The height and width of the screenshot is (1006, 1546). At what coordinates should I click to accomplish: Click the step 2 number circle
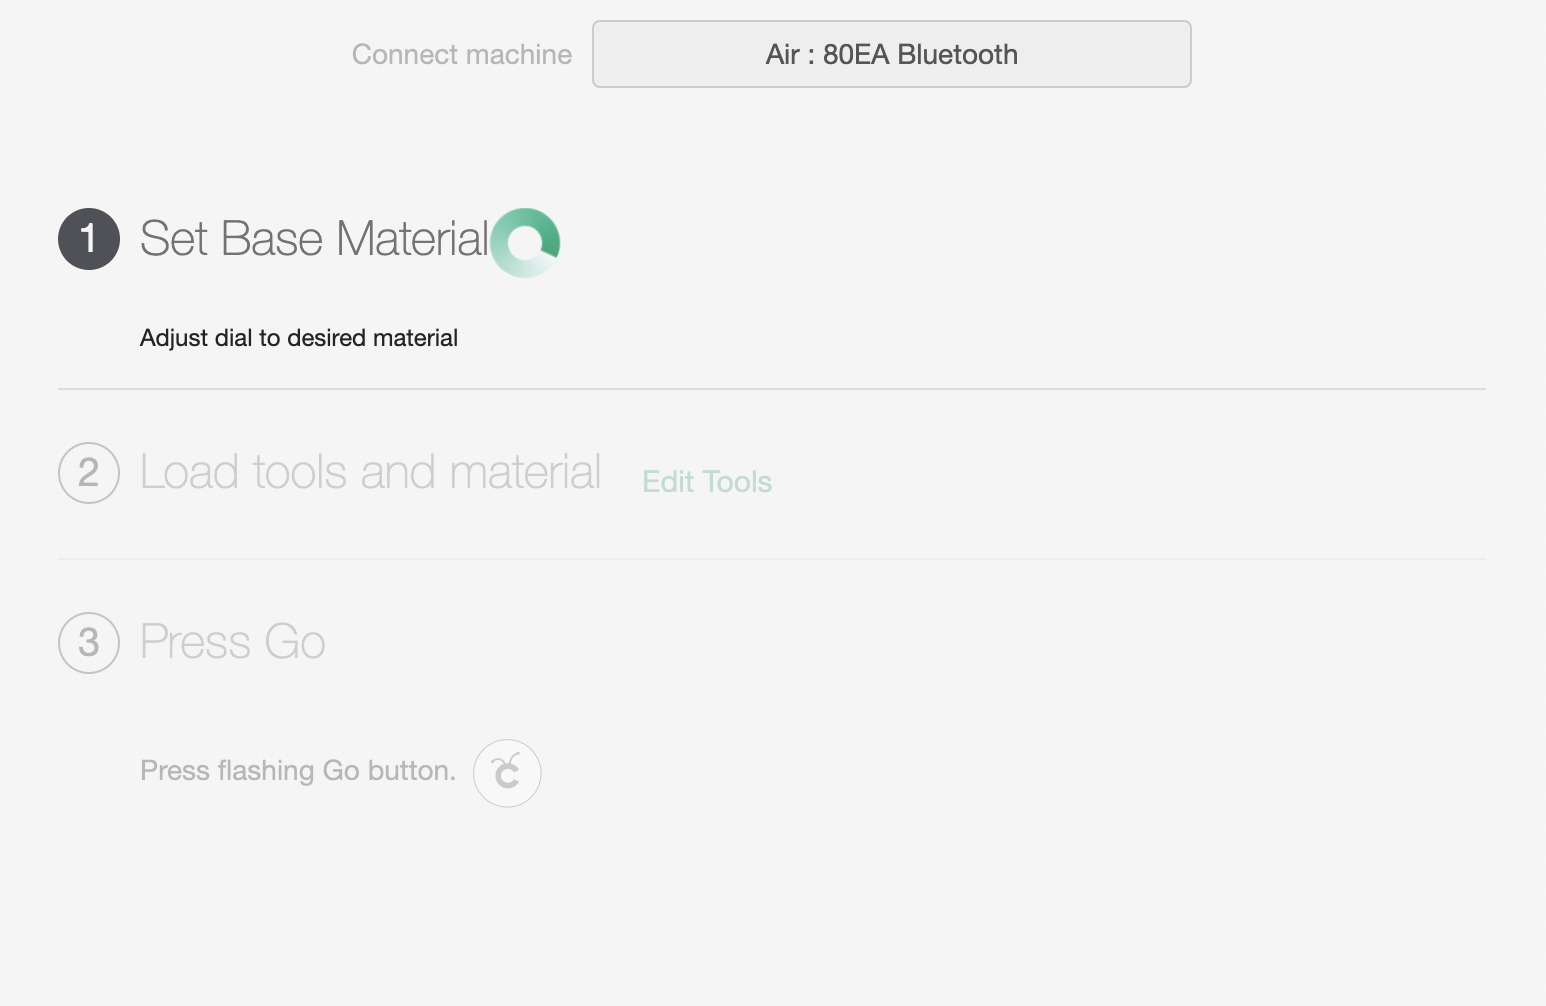(x=89, y=473)
